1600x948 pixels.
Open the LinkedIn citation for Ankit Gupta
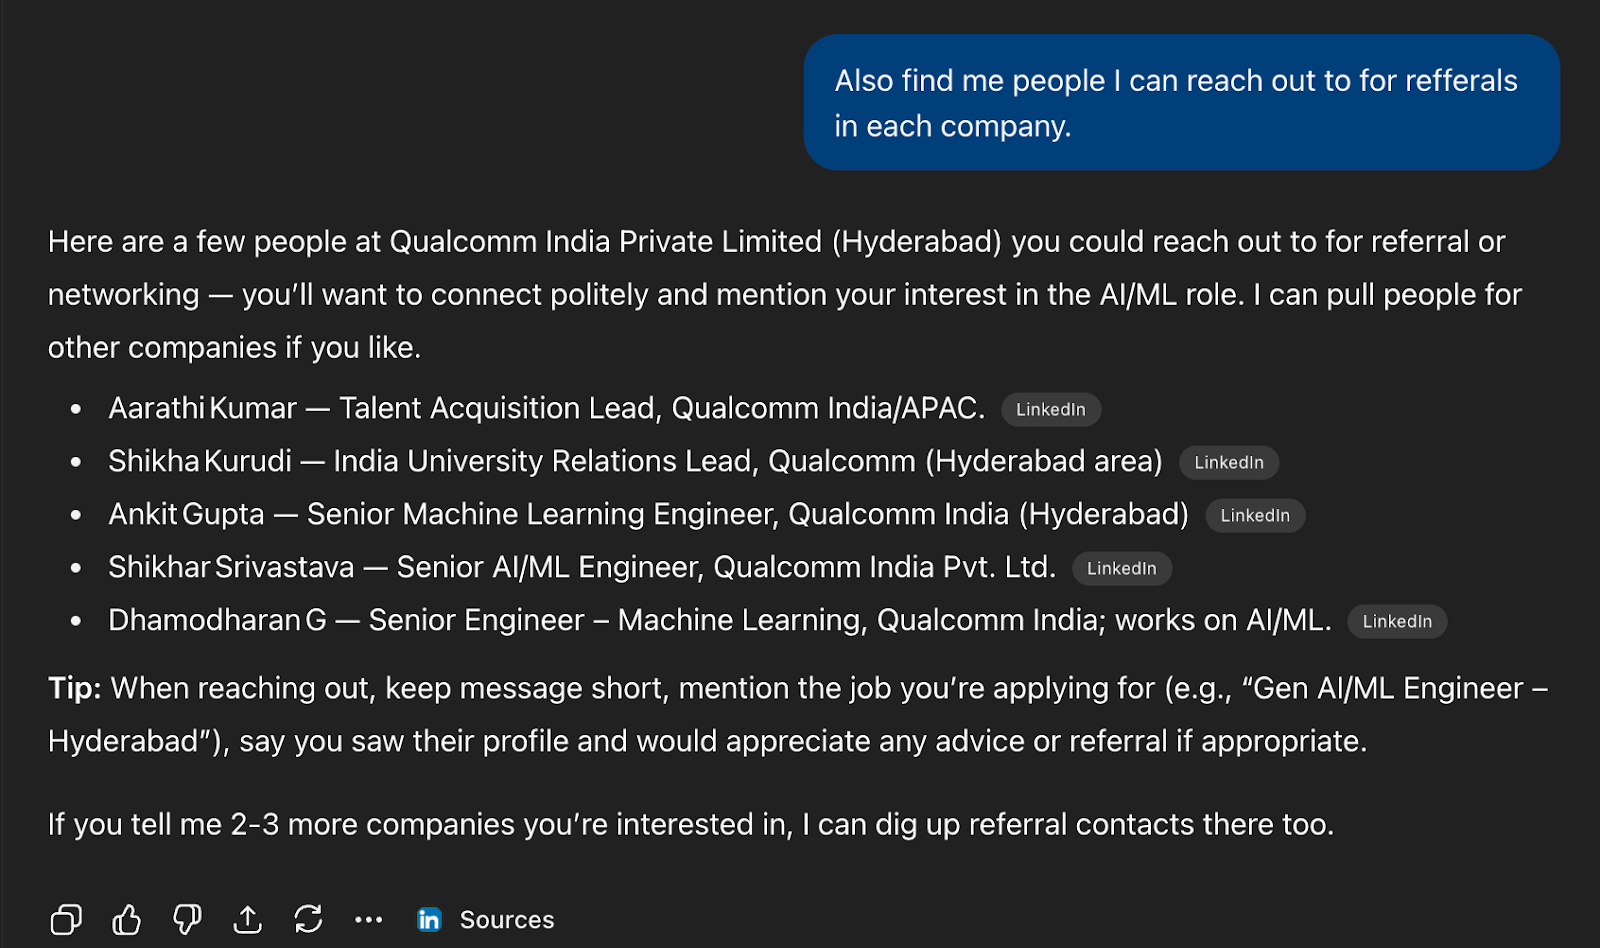pyautogui.click(x=1254, y=515)
